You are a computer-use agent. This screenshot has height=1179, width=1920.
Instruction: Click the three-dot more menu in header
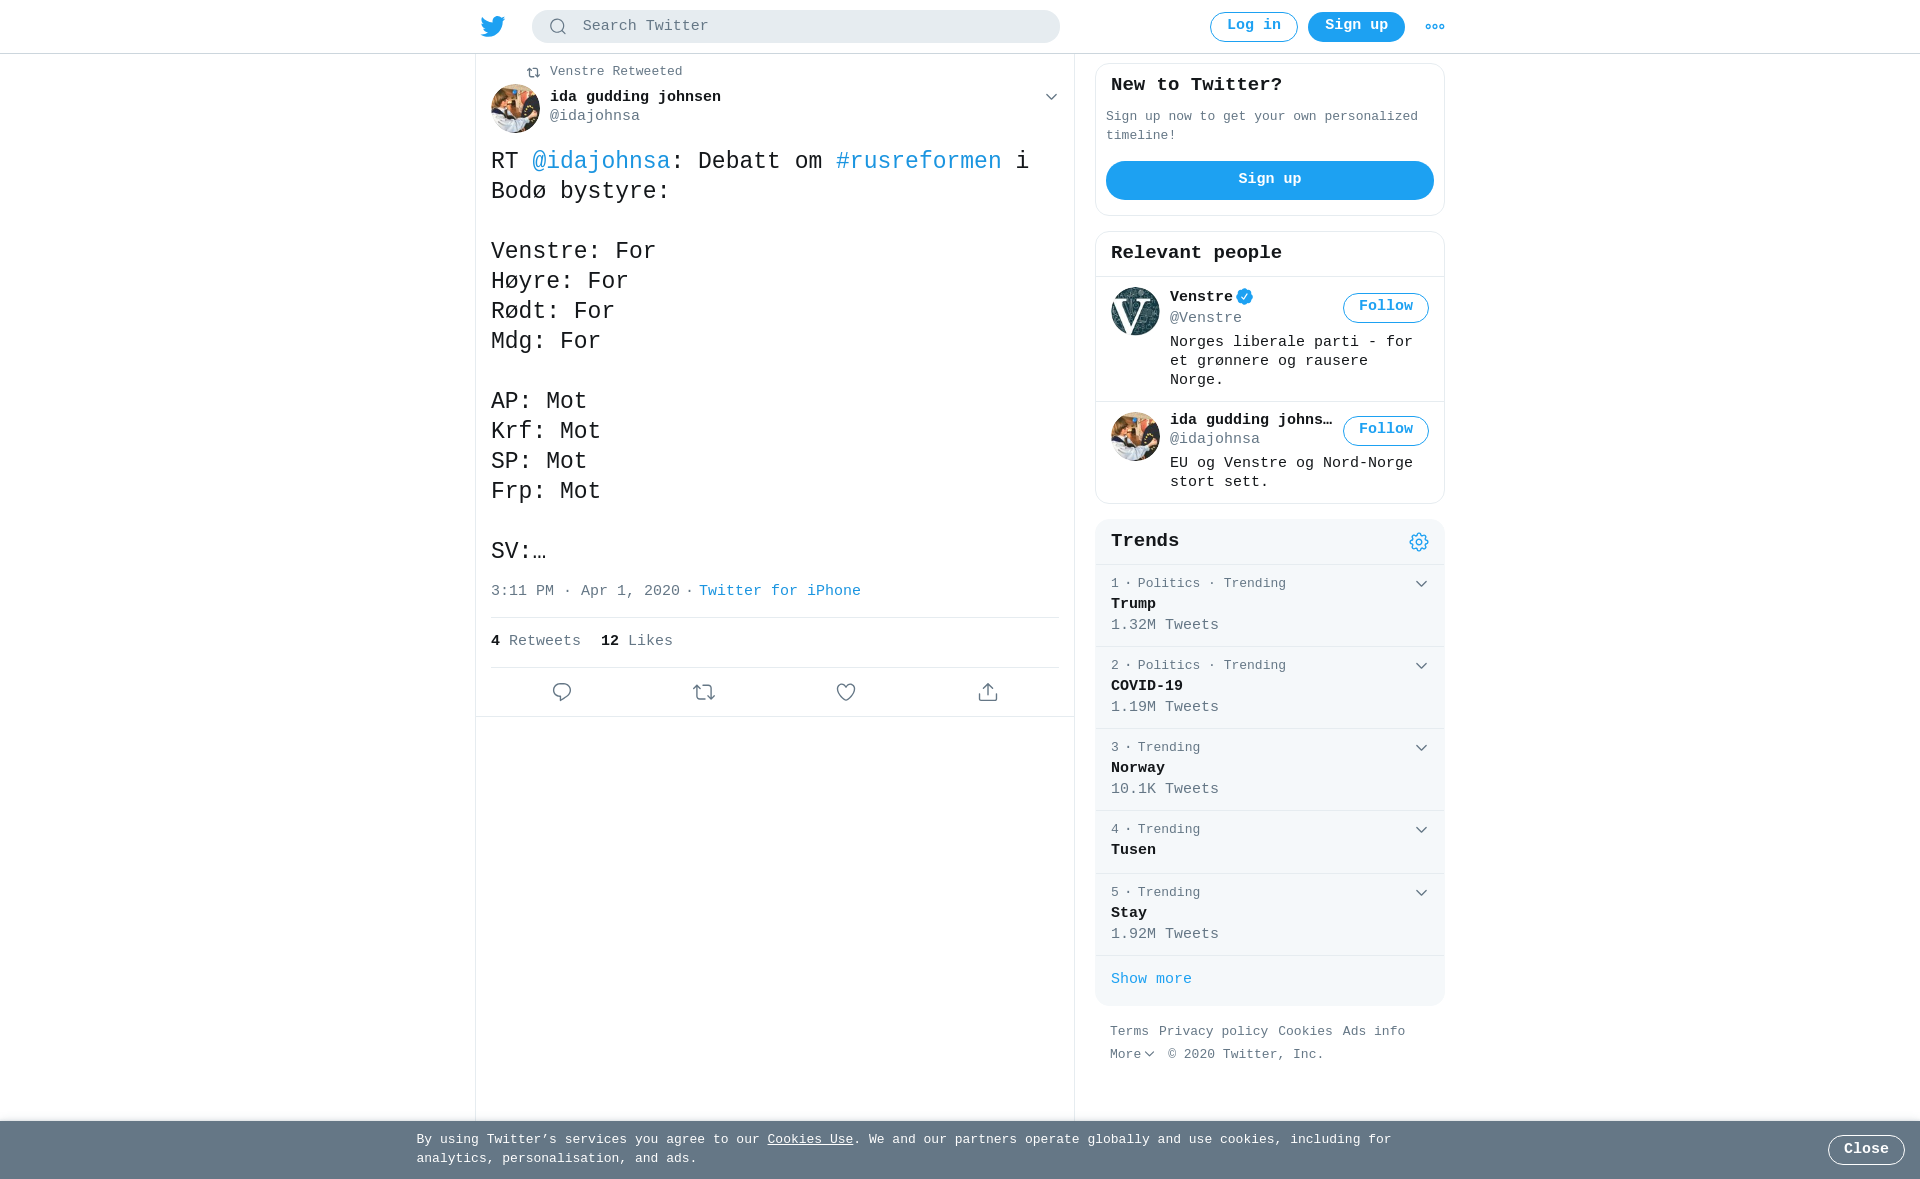(x=1435, y=27)
